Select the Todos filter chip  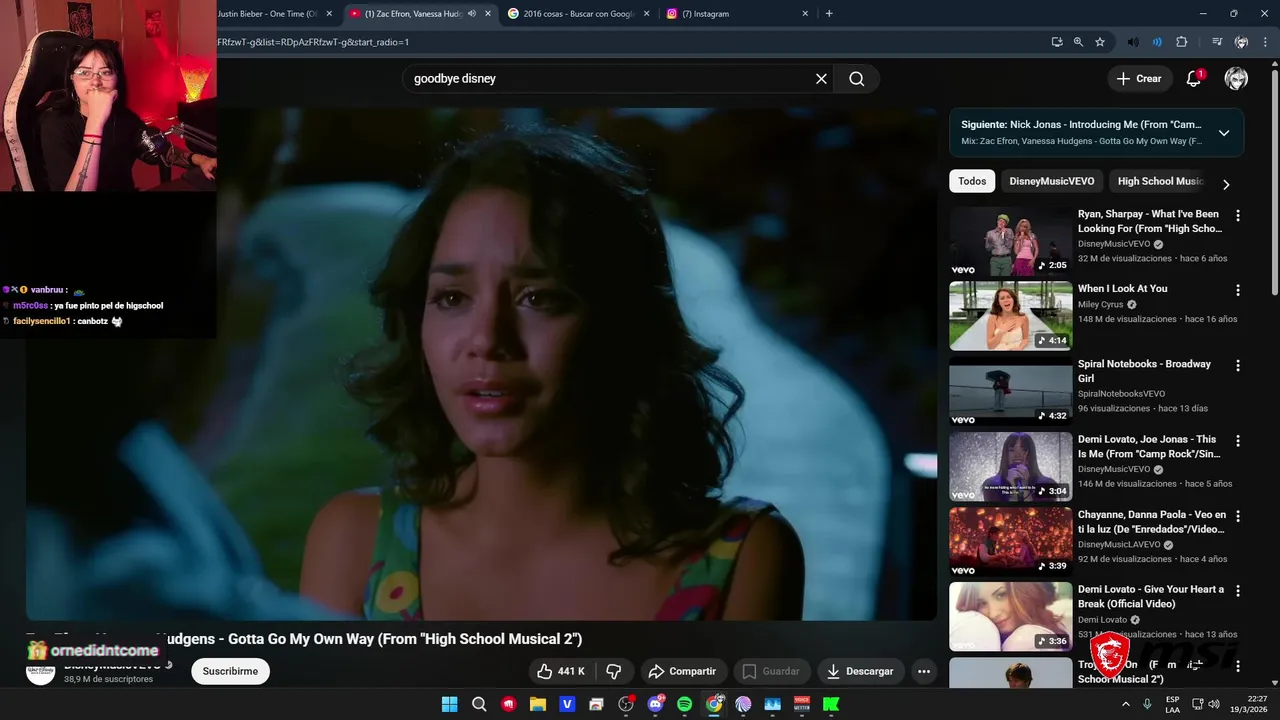[x=972, y=181]
